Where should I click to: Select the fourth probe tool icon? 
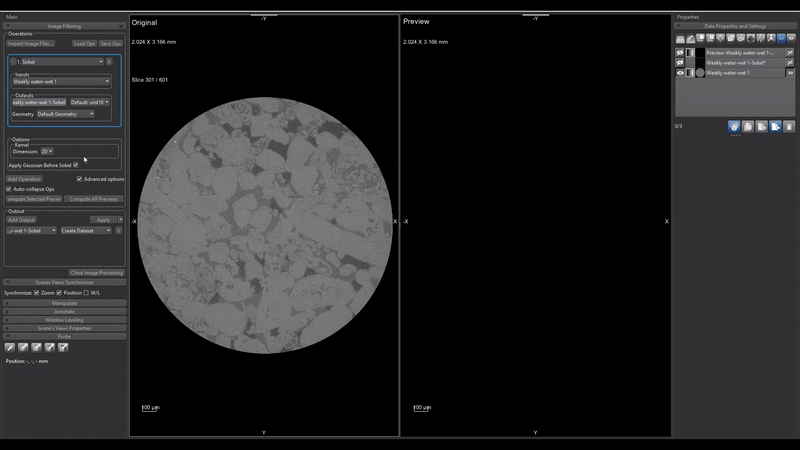[x=49, y=347]
